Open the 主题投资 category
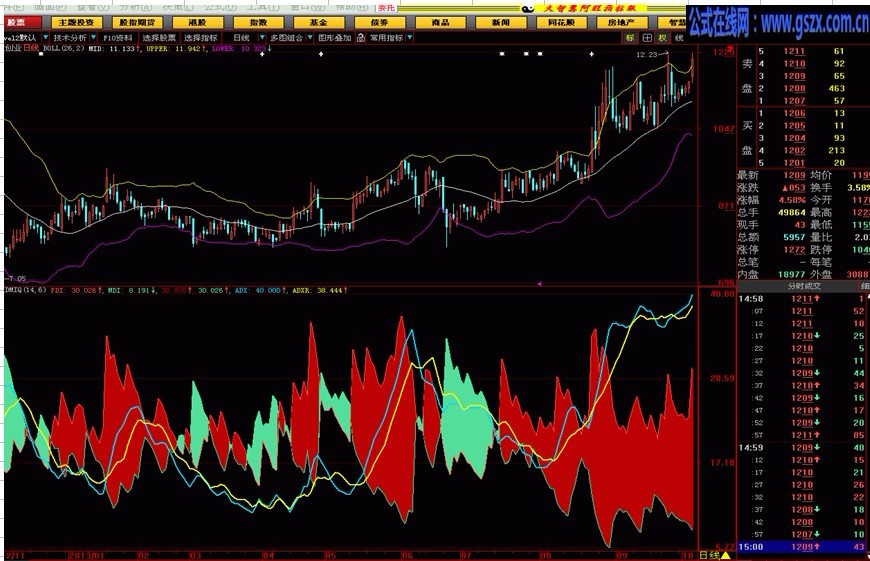 click(x=77, y=23)
